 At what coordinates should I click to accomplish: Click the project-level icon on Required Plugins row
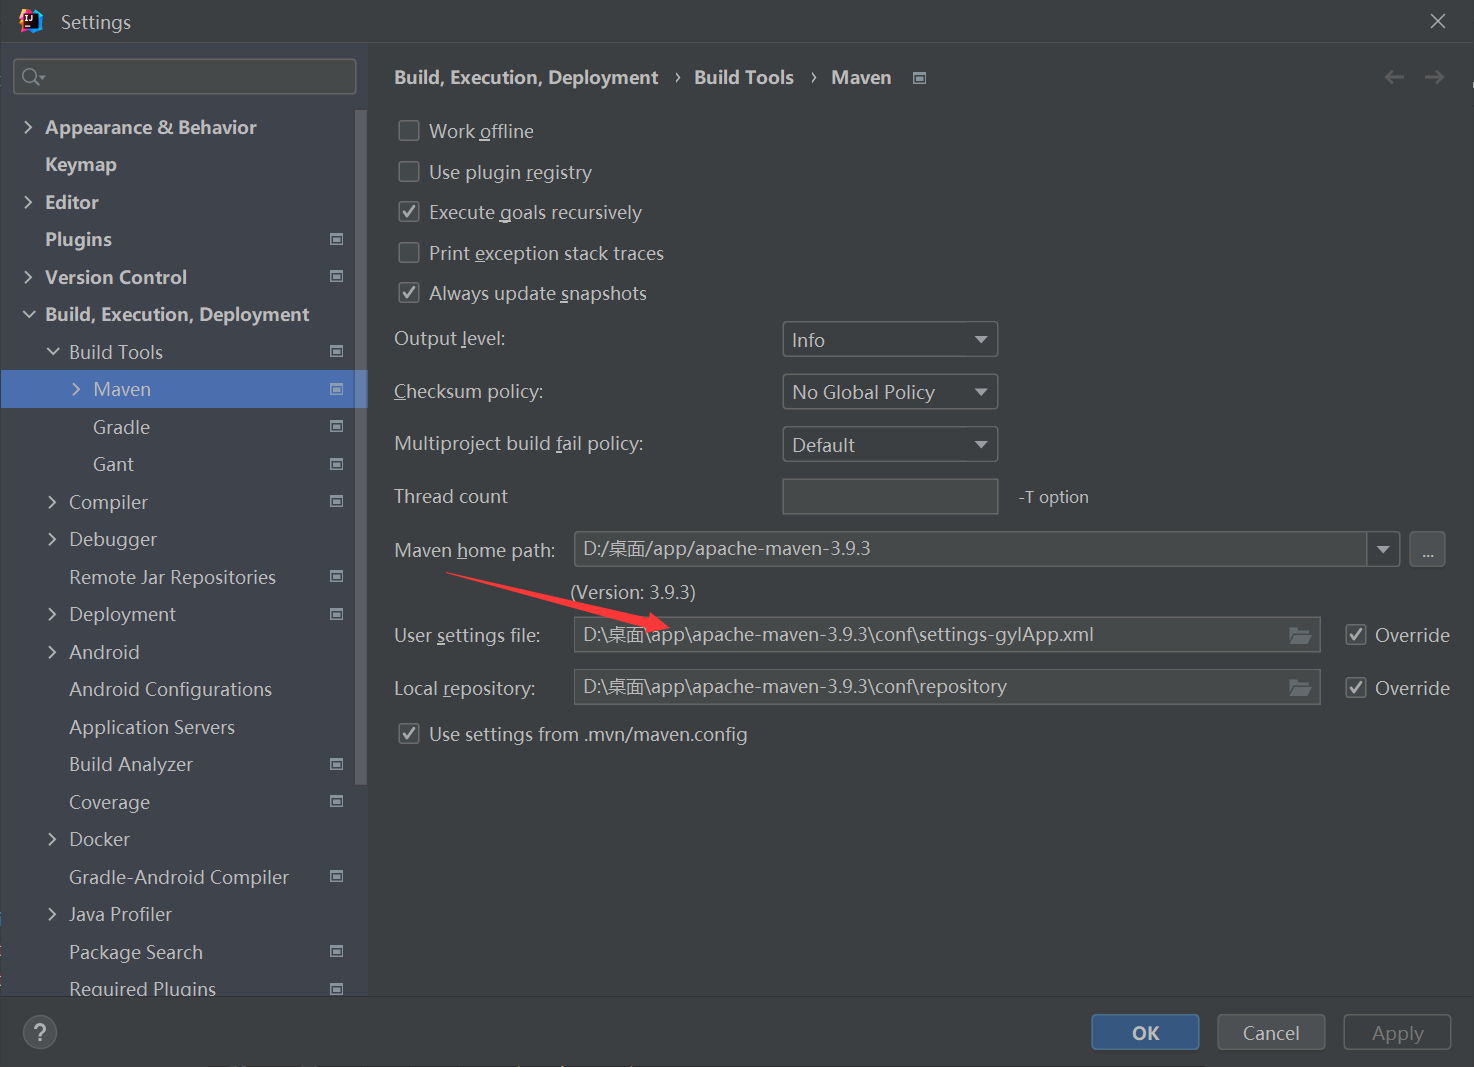337,988
